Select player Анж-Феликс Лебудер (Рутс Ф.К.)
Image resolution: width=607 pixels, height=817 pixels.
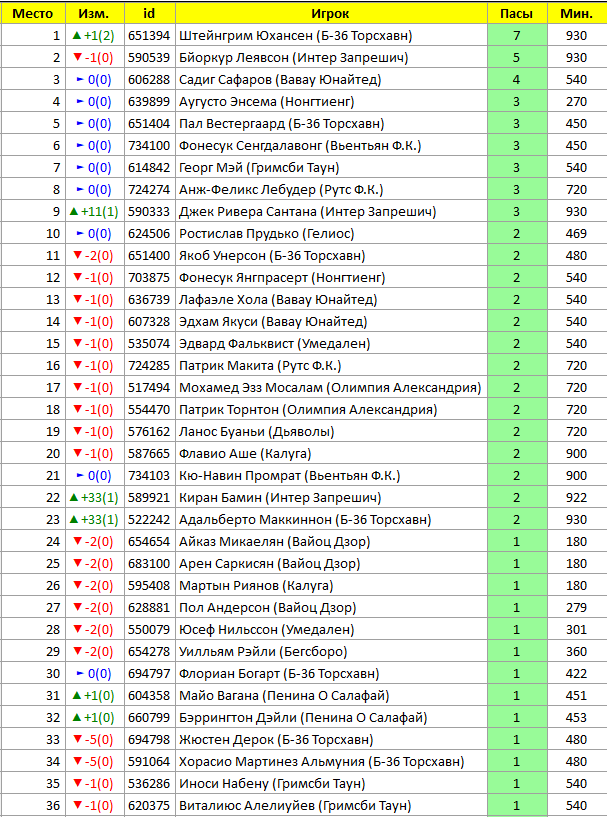281,190
